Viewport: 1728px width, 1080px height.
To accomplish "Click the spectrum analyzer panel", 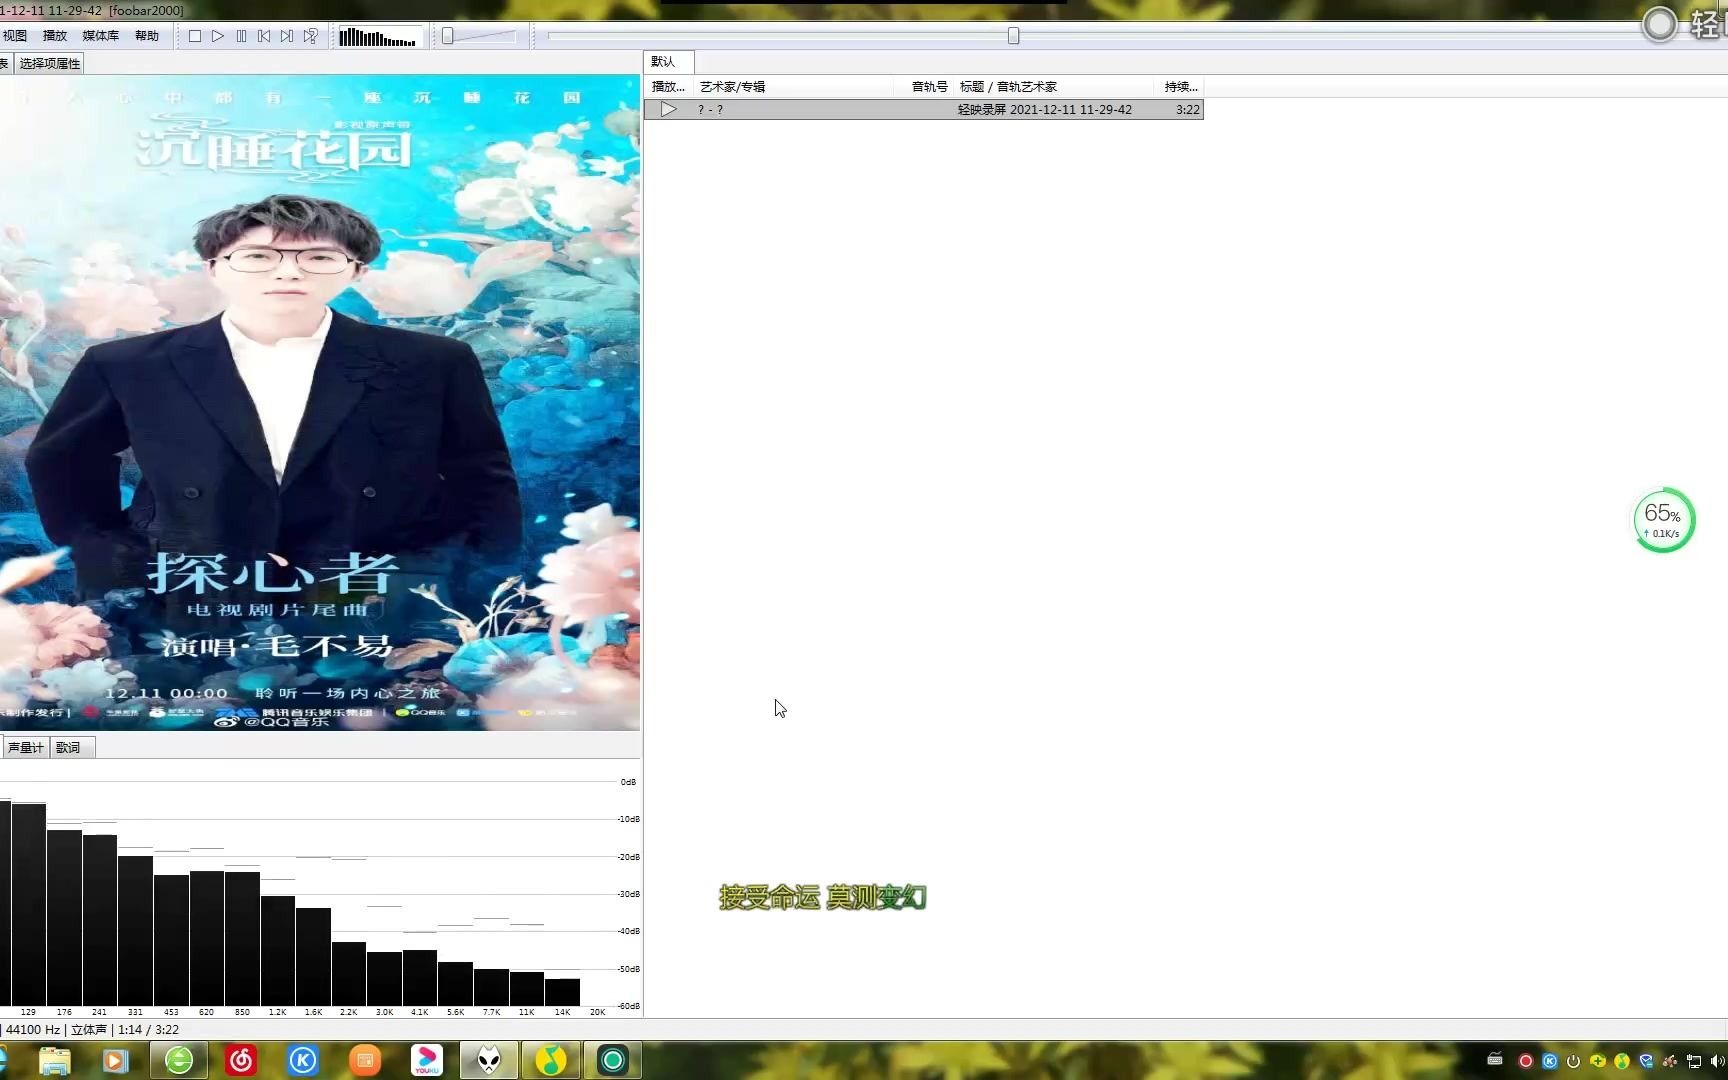I will (320, 890).
